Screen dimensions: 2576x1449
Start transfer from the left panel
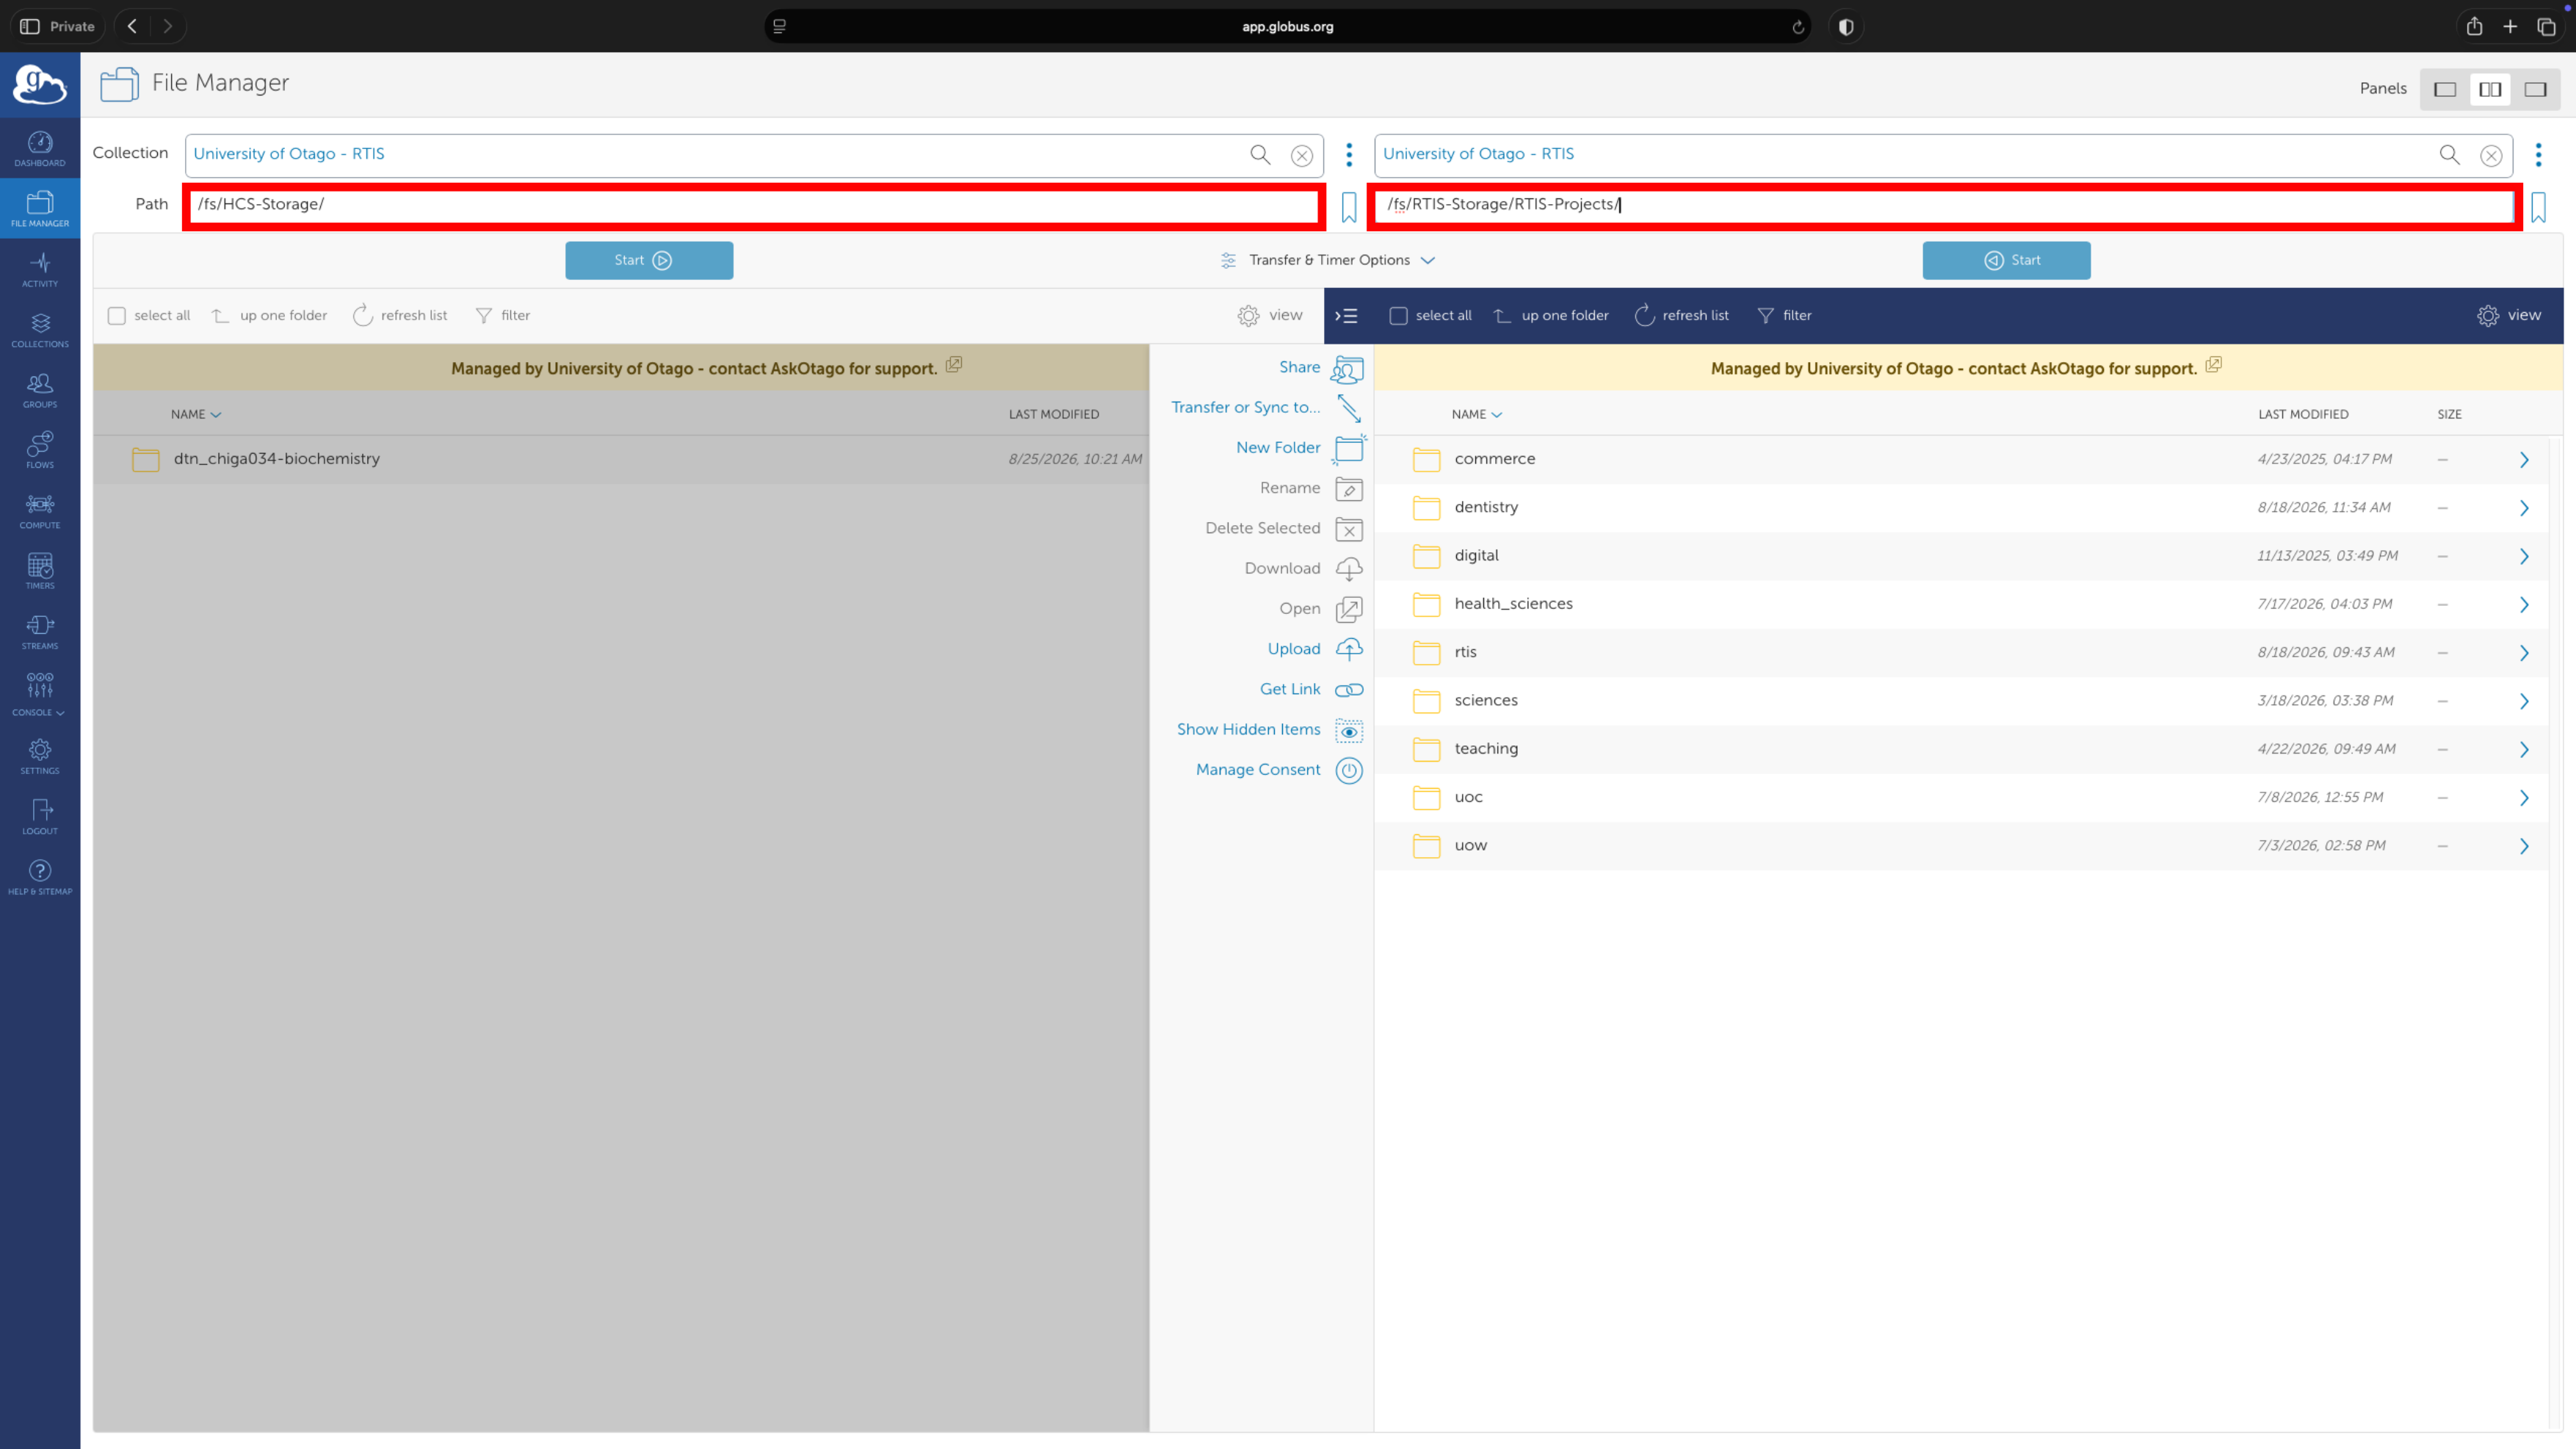pos(649,260)
